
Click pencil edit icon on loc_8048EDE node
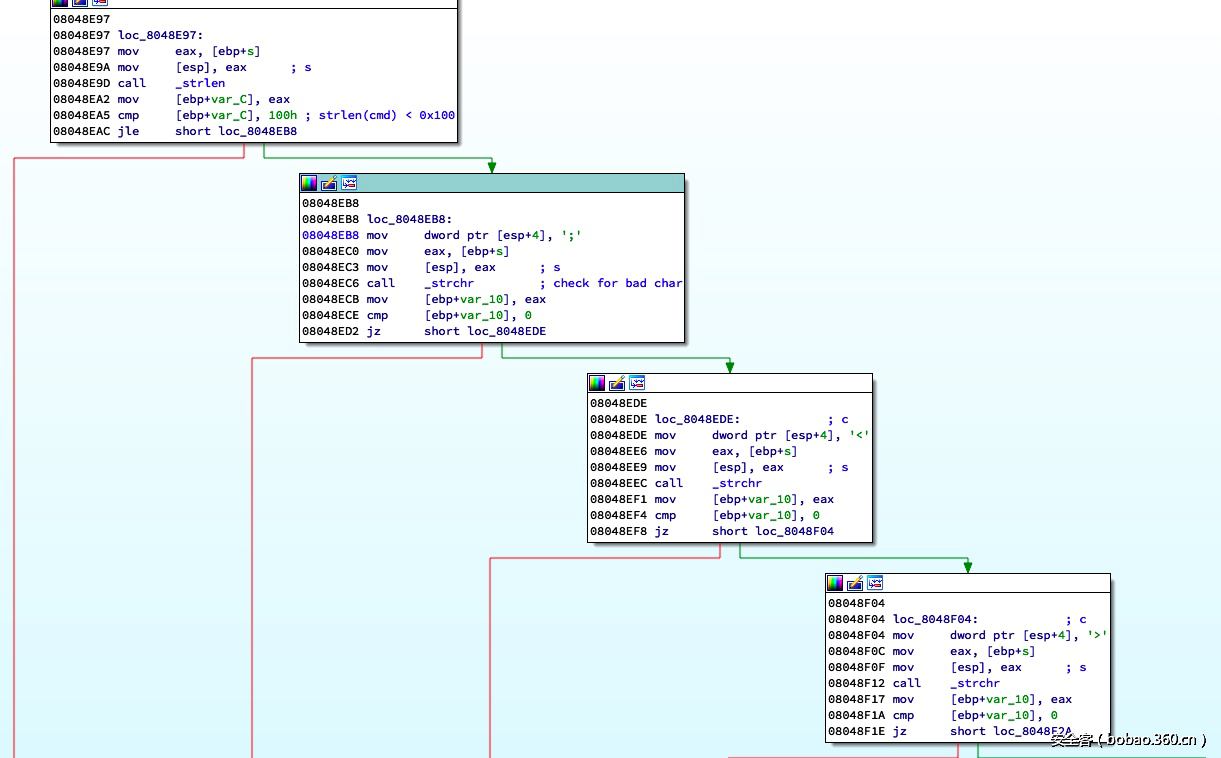tap(617, 383)
